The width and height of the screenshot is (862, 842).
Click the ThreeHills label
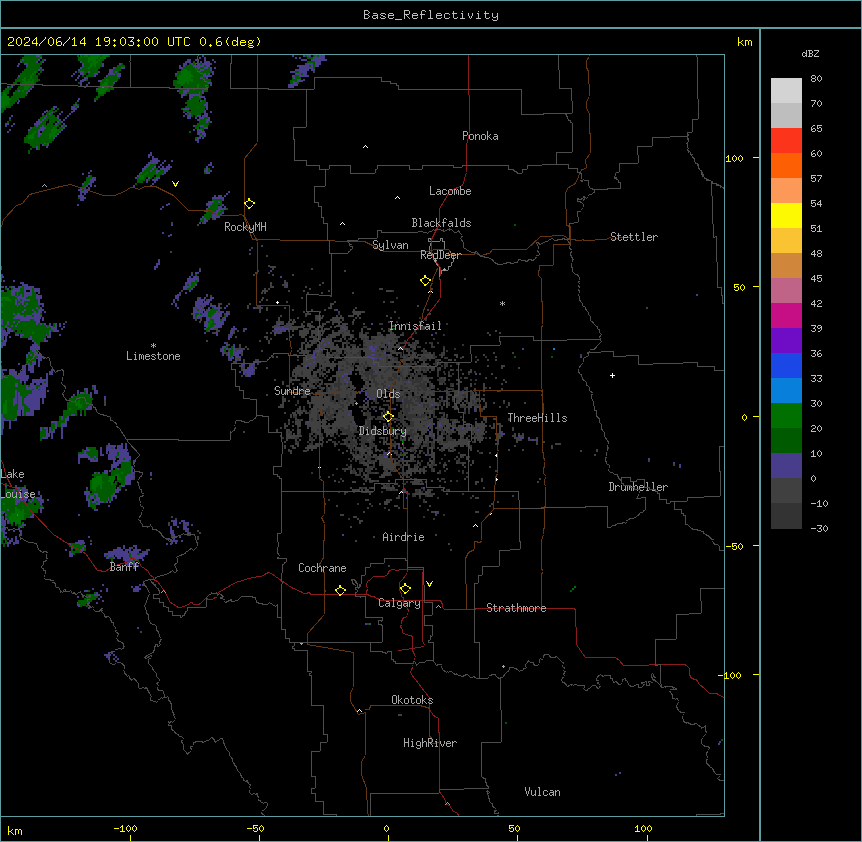(537, 418)
